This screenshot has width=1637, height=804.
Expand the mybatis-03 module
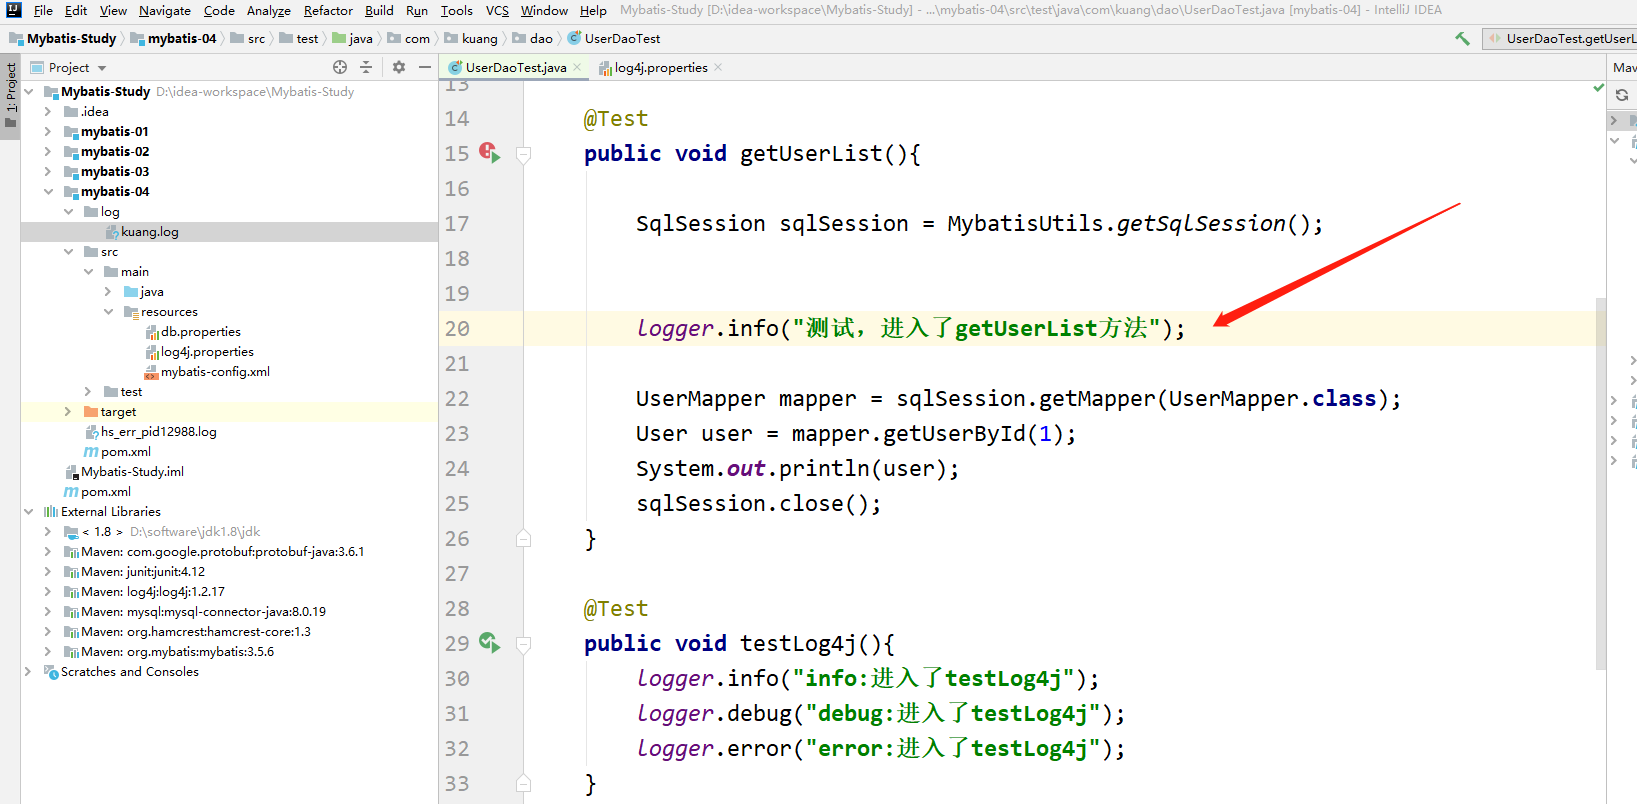[48, 171]
